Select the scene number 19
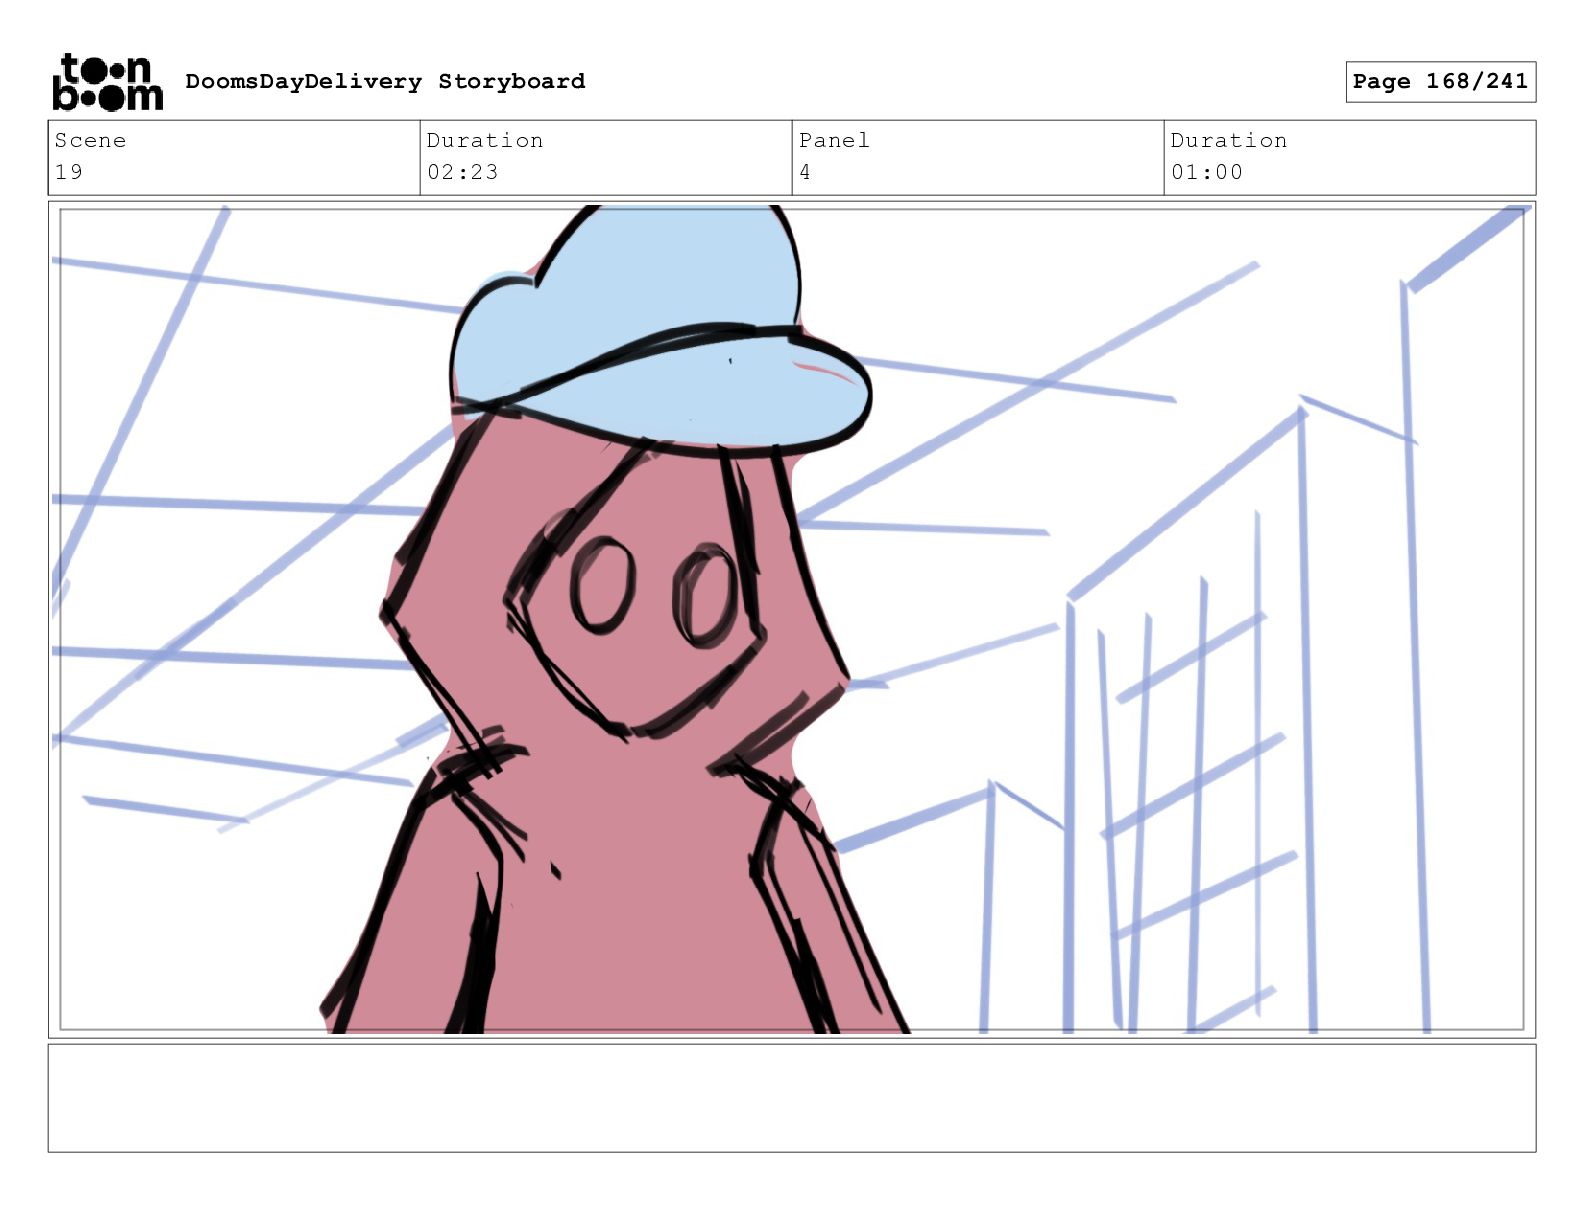Screen dimensions: 1584x1224 point(69,172)
